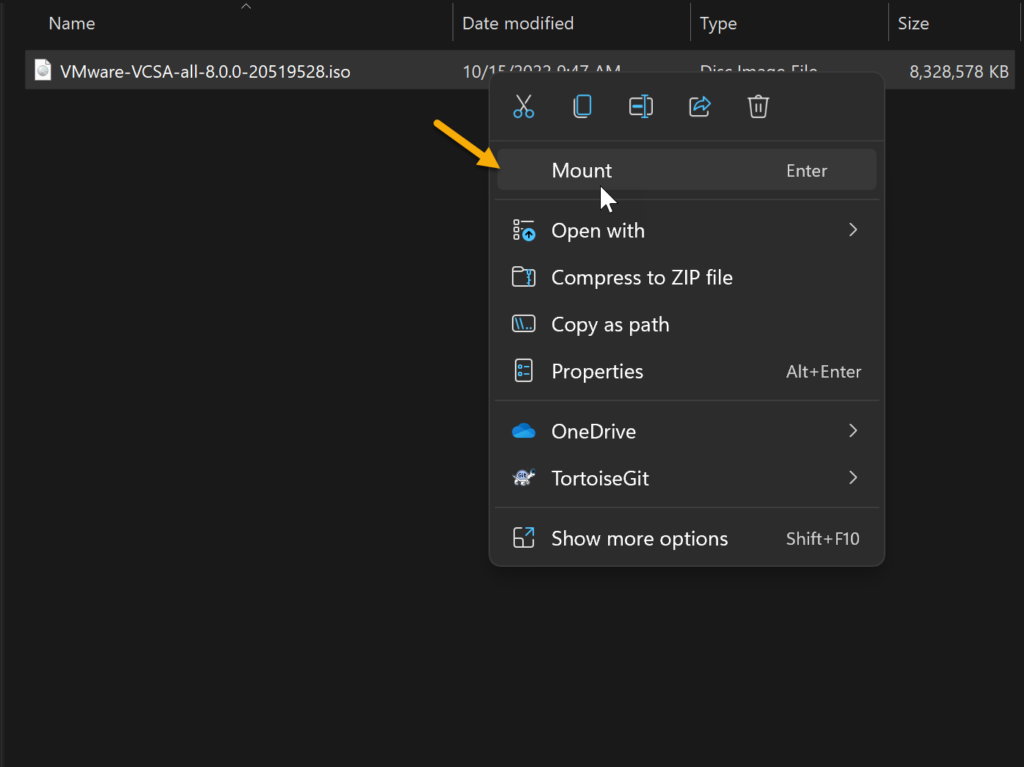Expand the Open with submenu arrow
1024x767 pixels.
[x=853, y=230]
